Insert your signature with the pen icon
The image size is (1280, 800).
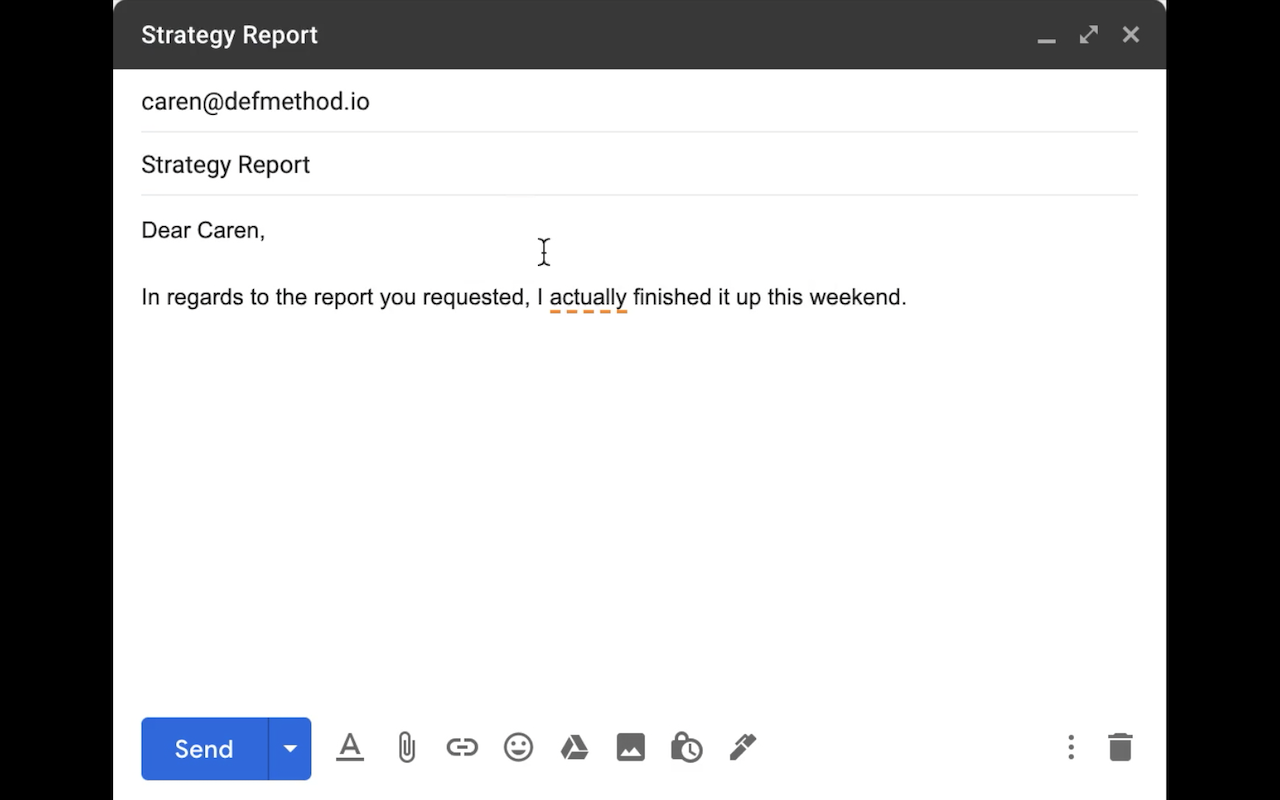(742, 746)
